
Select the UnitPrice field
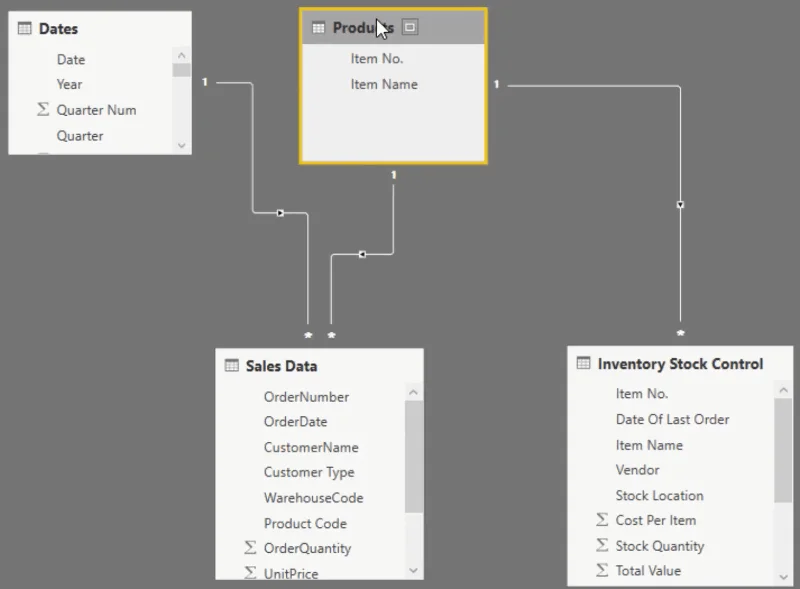(x=291, y=573)
